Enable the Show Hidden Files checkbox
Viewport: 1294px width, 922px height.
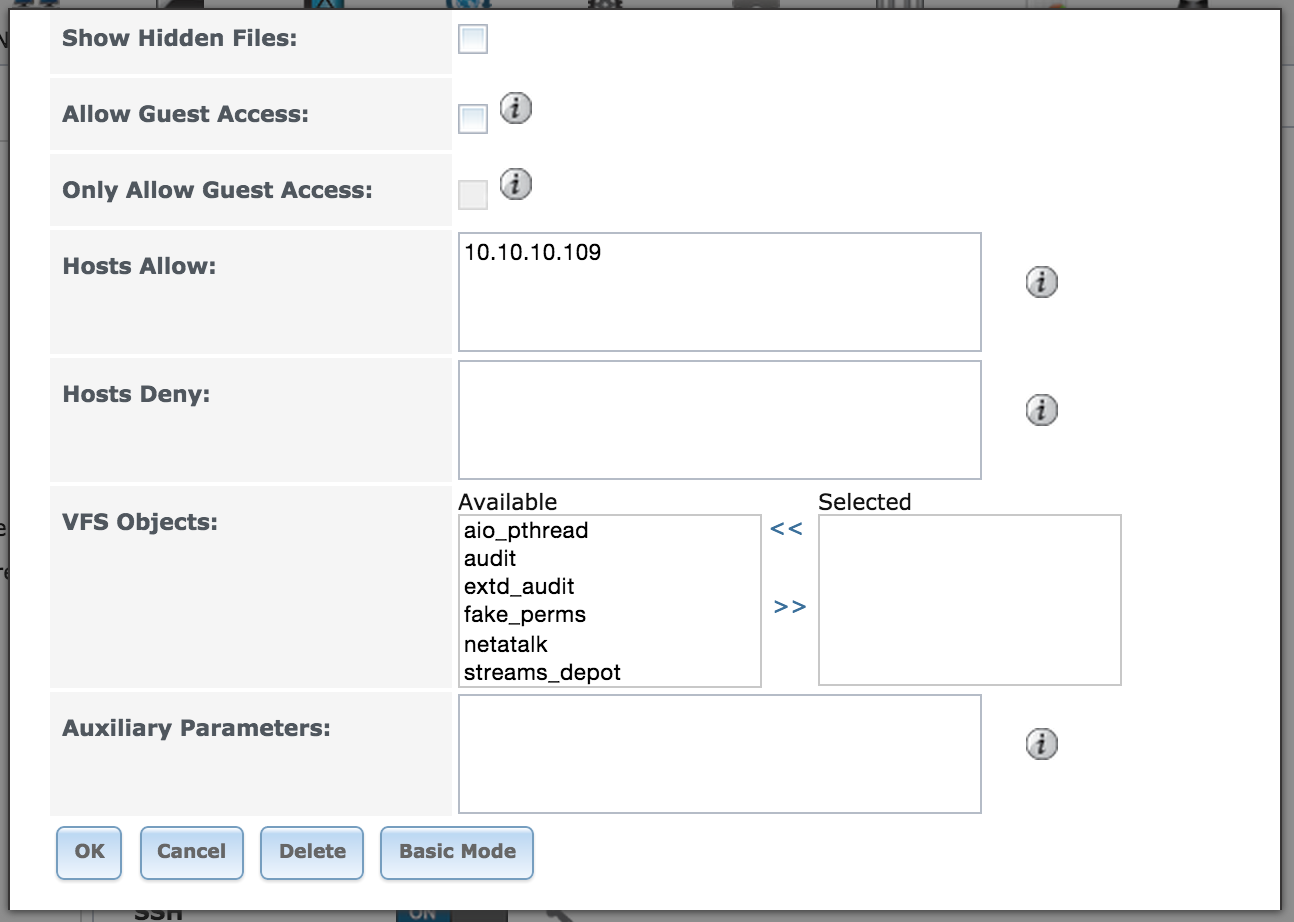point(473,40)
